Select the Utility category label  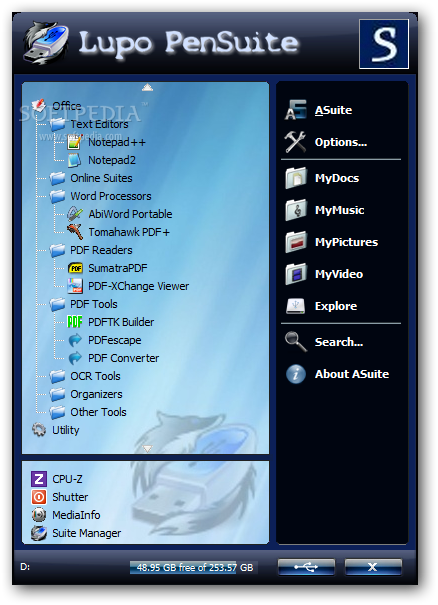(x=66, y=430)
